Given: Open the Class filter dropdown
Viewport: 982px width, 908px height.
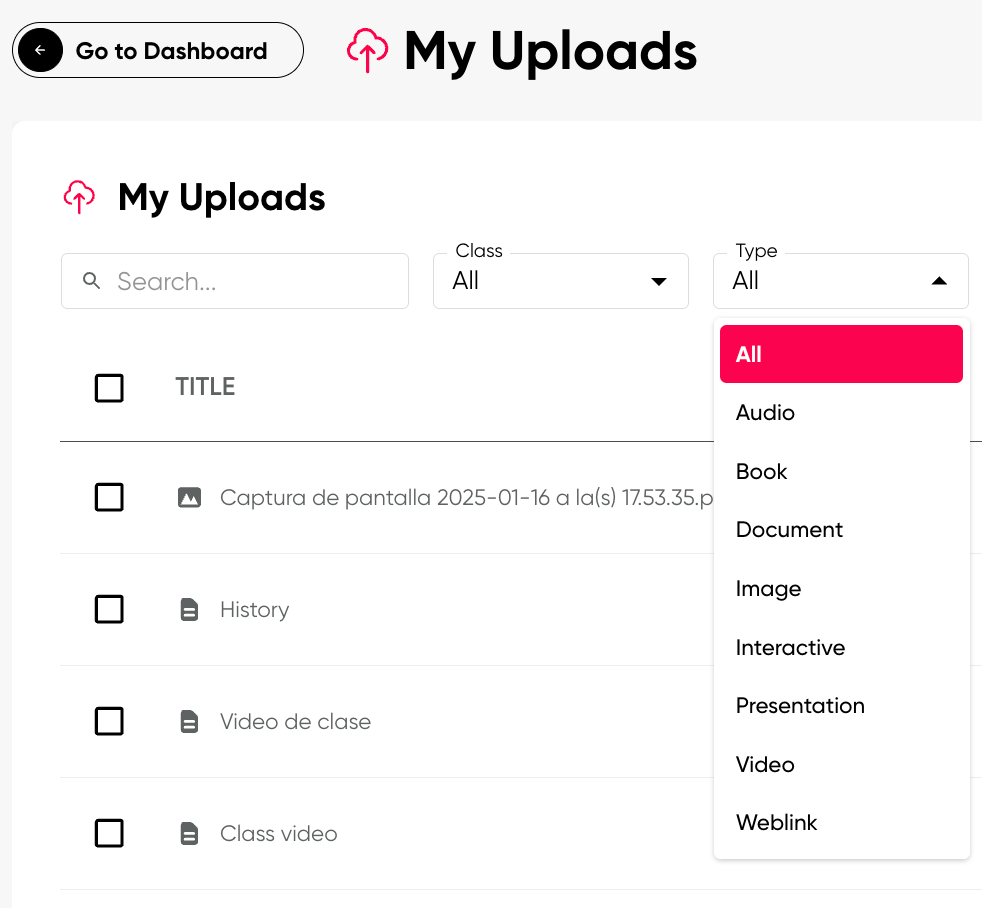Looking at the screenshot, I should click(561, 281).
